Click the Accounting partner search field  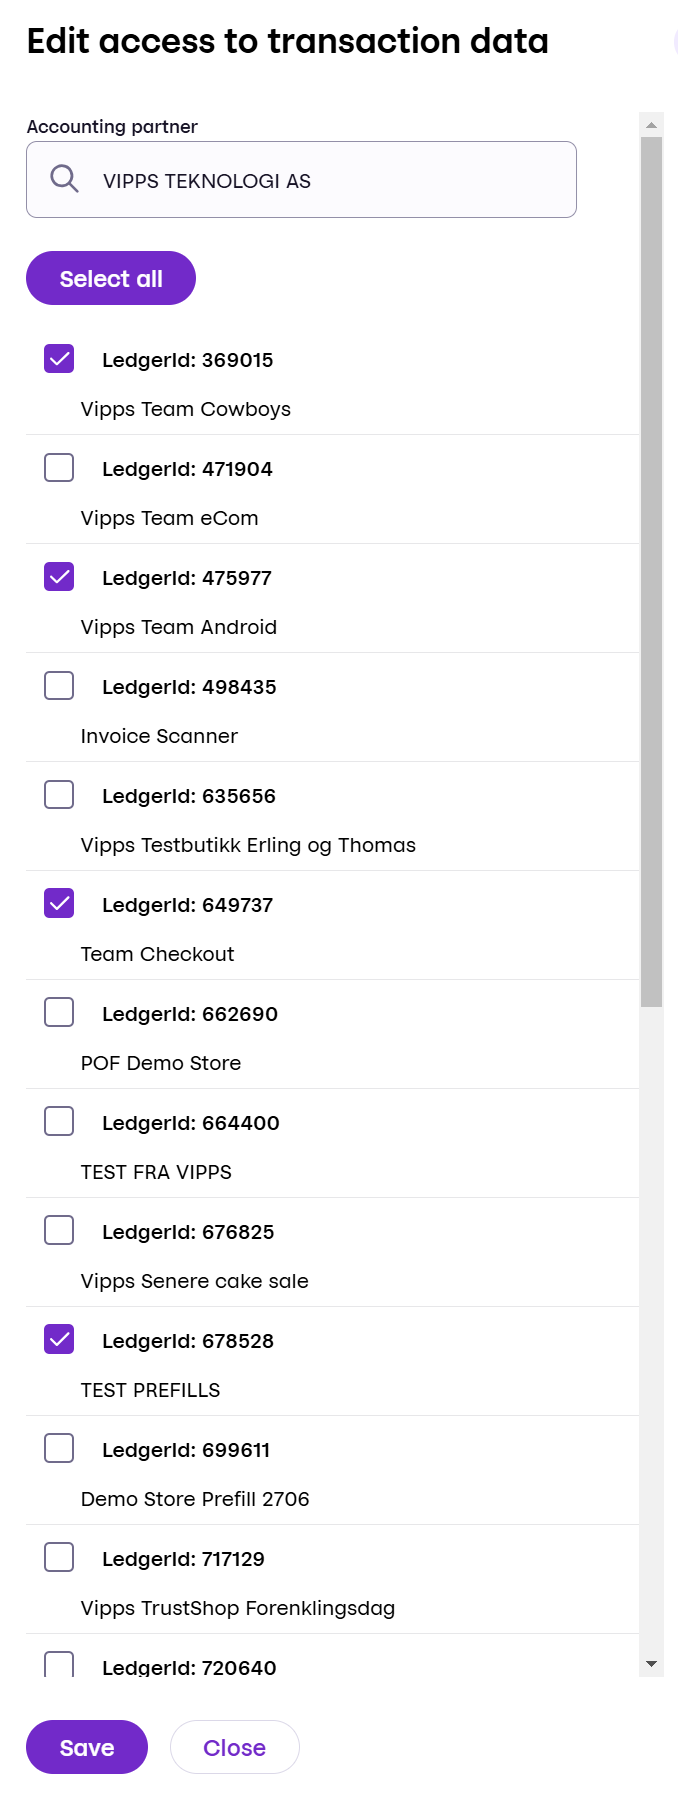coord(320,180)
